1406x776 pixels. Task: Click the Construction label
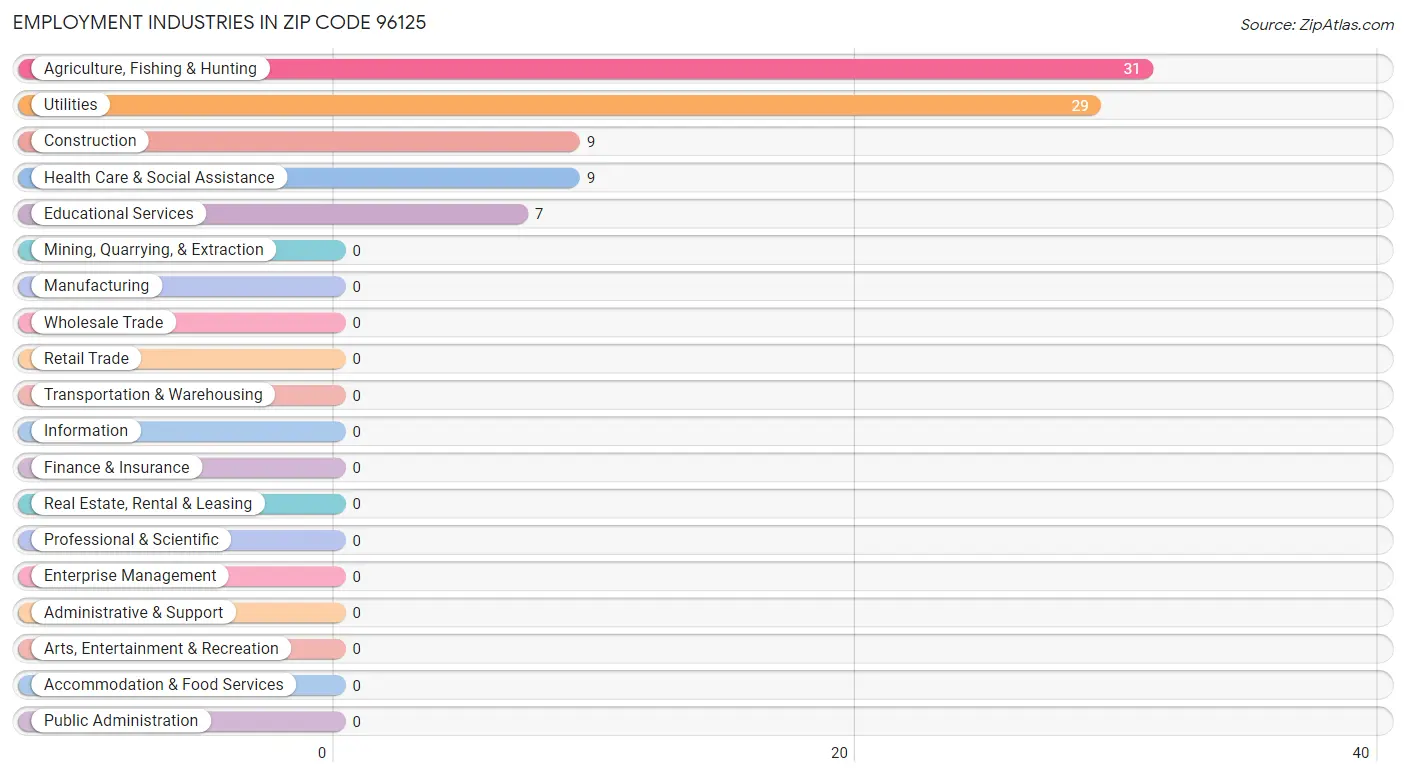point(90,141)
